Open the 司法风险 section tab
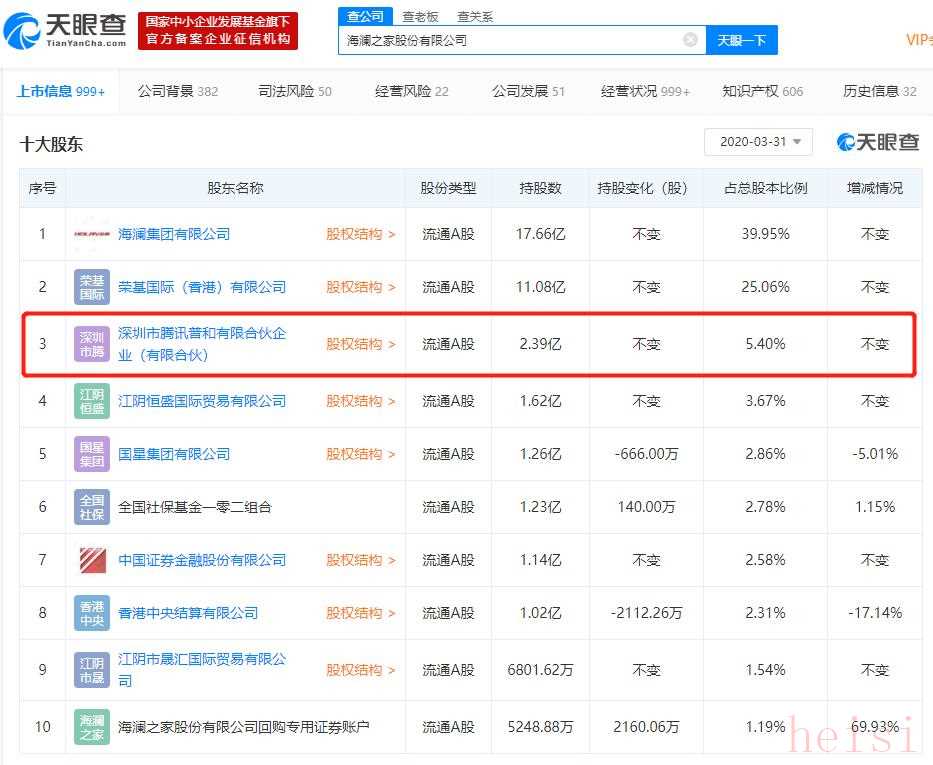933x765 pixels. 295,91
